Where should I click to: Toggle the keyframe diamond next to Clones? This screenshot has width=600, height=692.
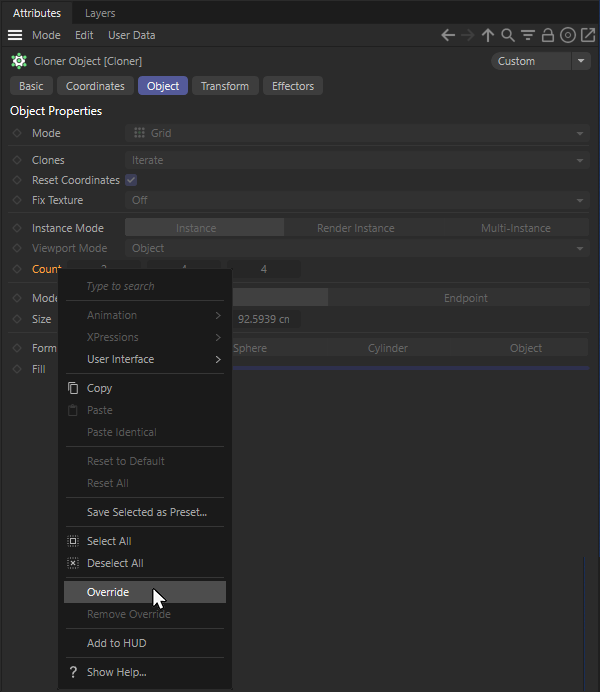pyautogui.click(x=16, y=160)
